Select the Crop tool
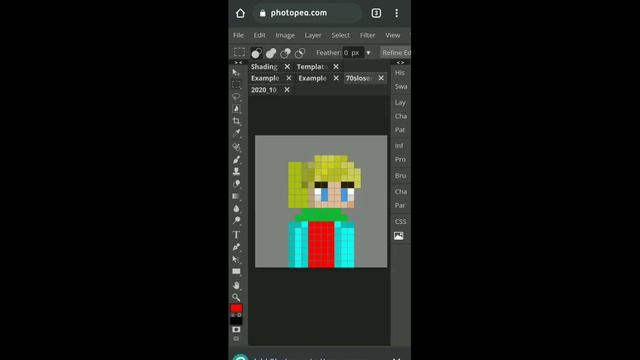This screenshot has width=640, height=360. [x=236, y=121]
